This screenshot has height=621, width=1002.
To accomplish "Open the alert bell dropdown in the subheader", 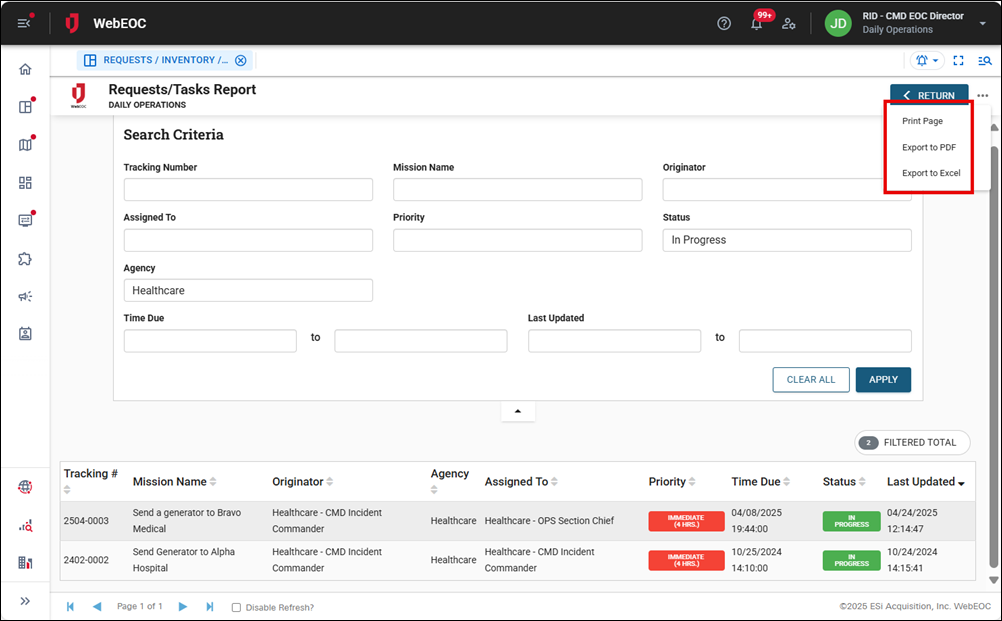I will click(926, 60).
